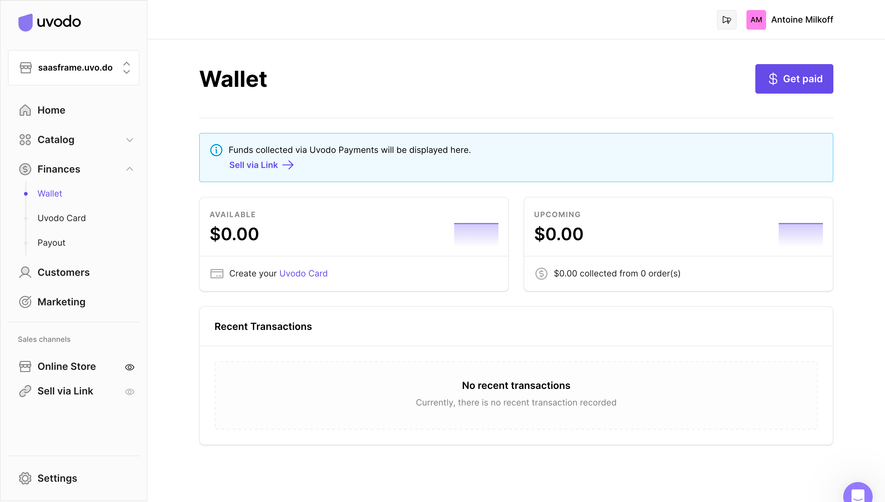
Task: Open Online Store sales channel
Action: pyautogui.click(x=67, y=366)
